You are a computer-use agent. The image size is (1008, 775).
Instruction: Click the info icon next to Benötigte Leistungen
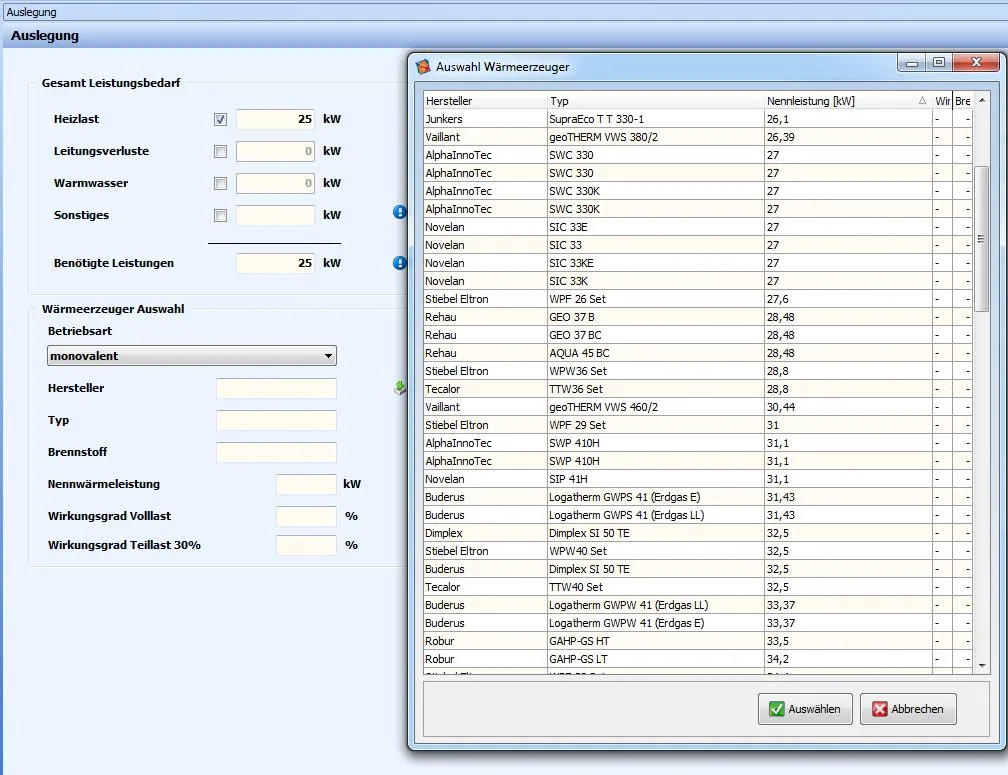400,263
